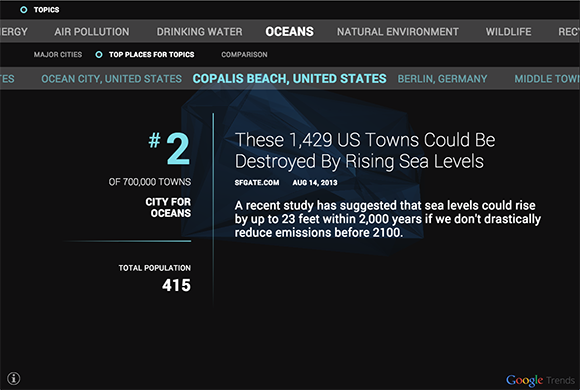The height and width of the screenshot is (390, 580).
Task: Open the info icon in bottom corner
Action: [x=14, y=378]
